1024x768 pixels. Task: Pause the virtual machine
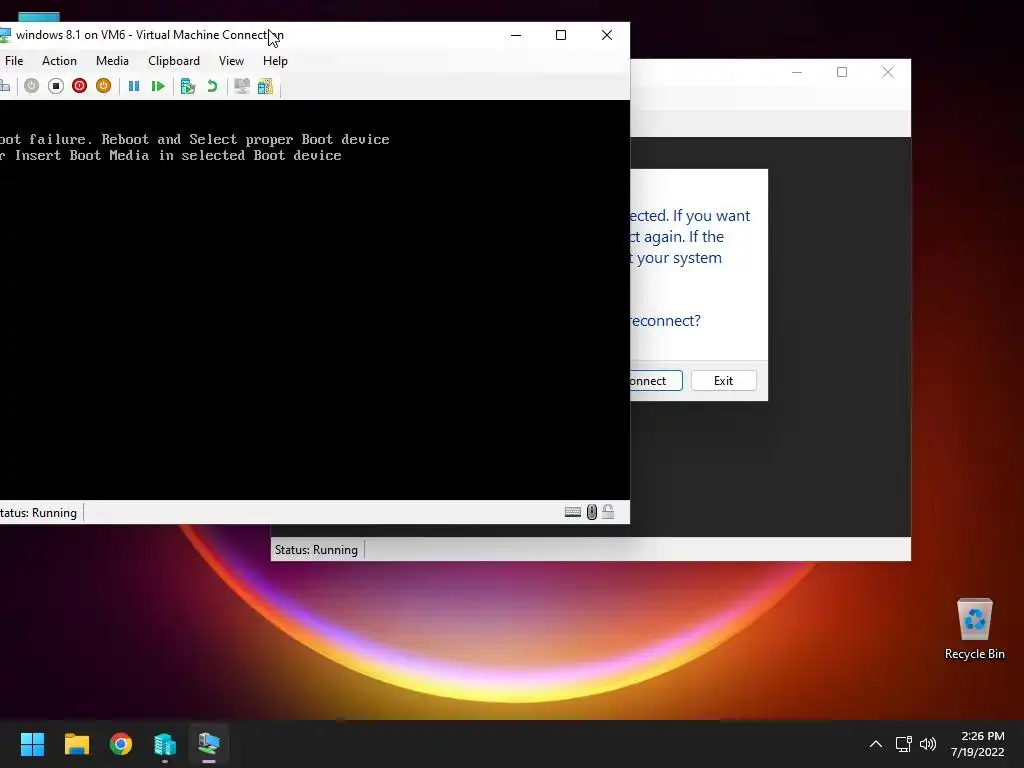[x=134, y=86]
